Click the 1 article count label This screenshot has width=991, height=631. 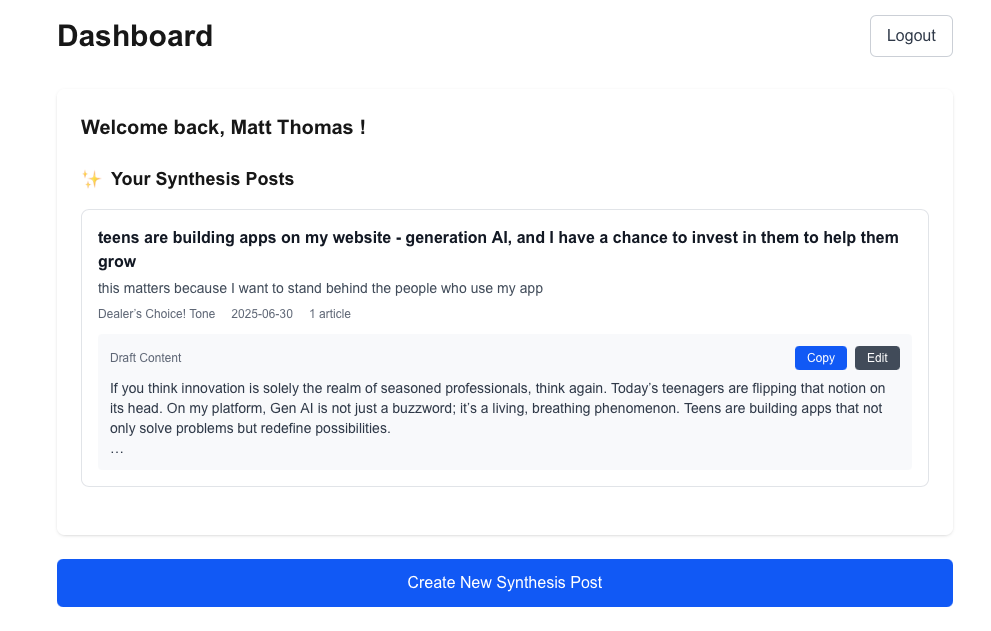pyautogui.click(x=330, y=314)
